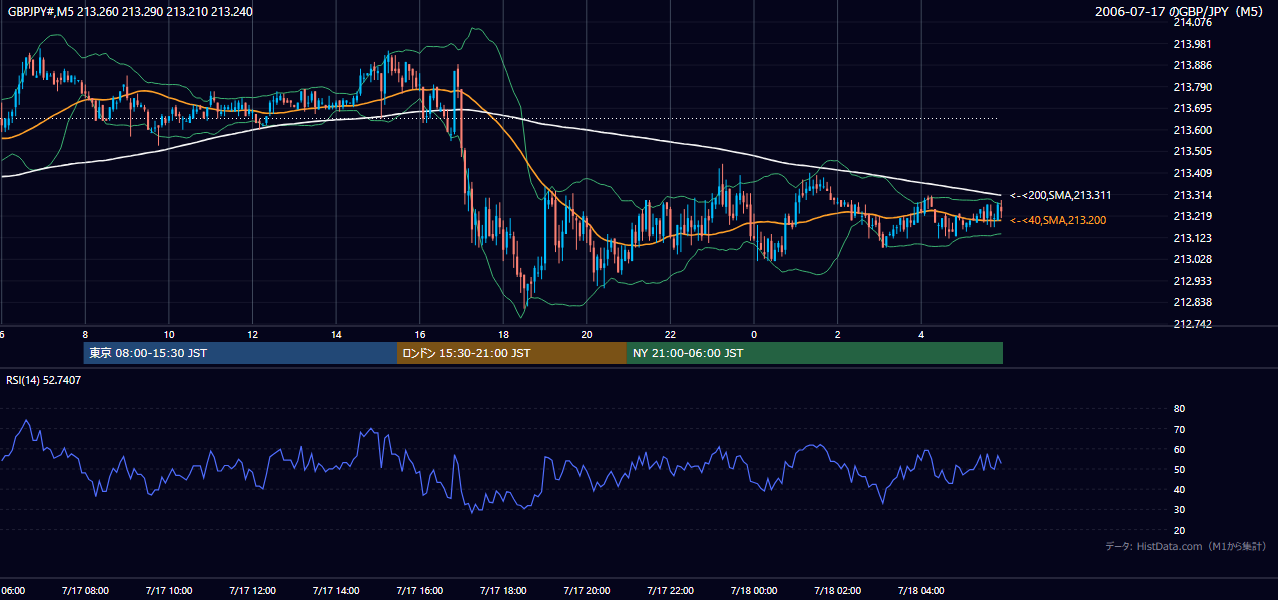Screen dimensions: 1278x600
Task: Click the 212.742 price axis label
Action: click(1191, 324)
